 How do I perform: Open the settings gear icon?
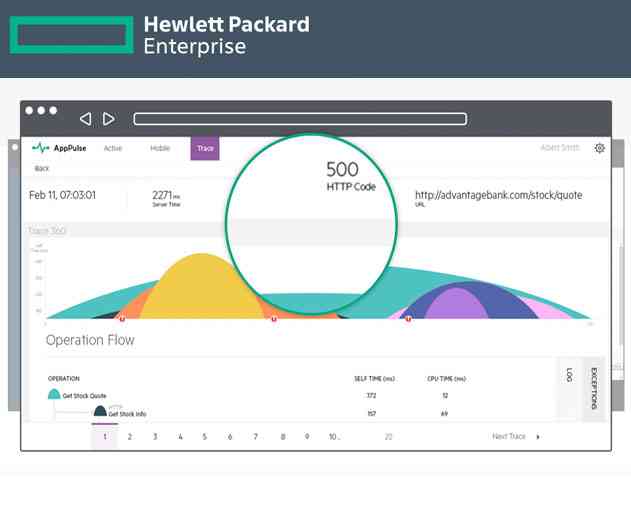[x=600, y=148]
